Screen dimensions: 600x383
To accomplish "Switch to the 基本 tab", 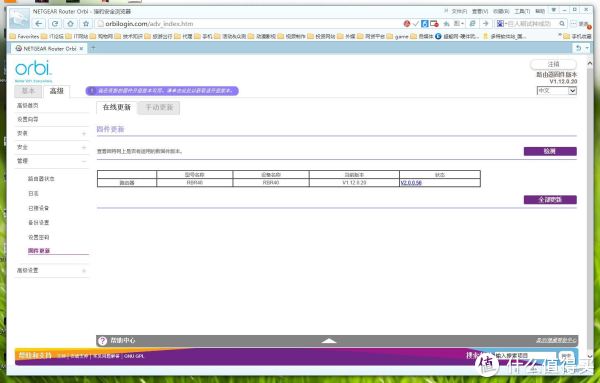I will click(28, 91).
